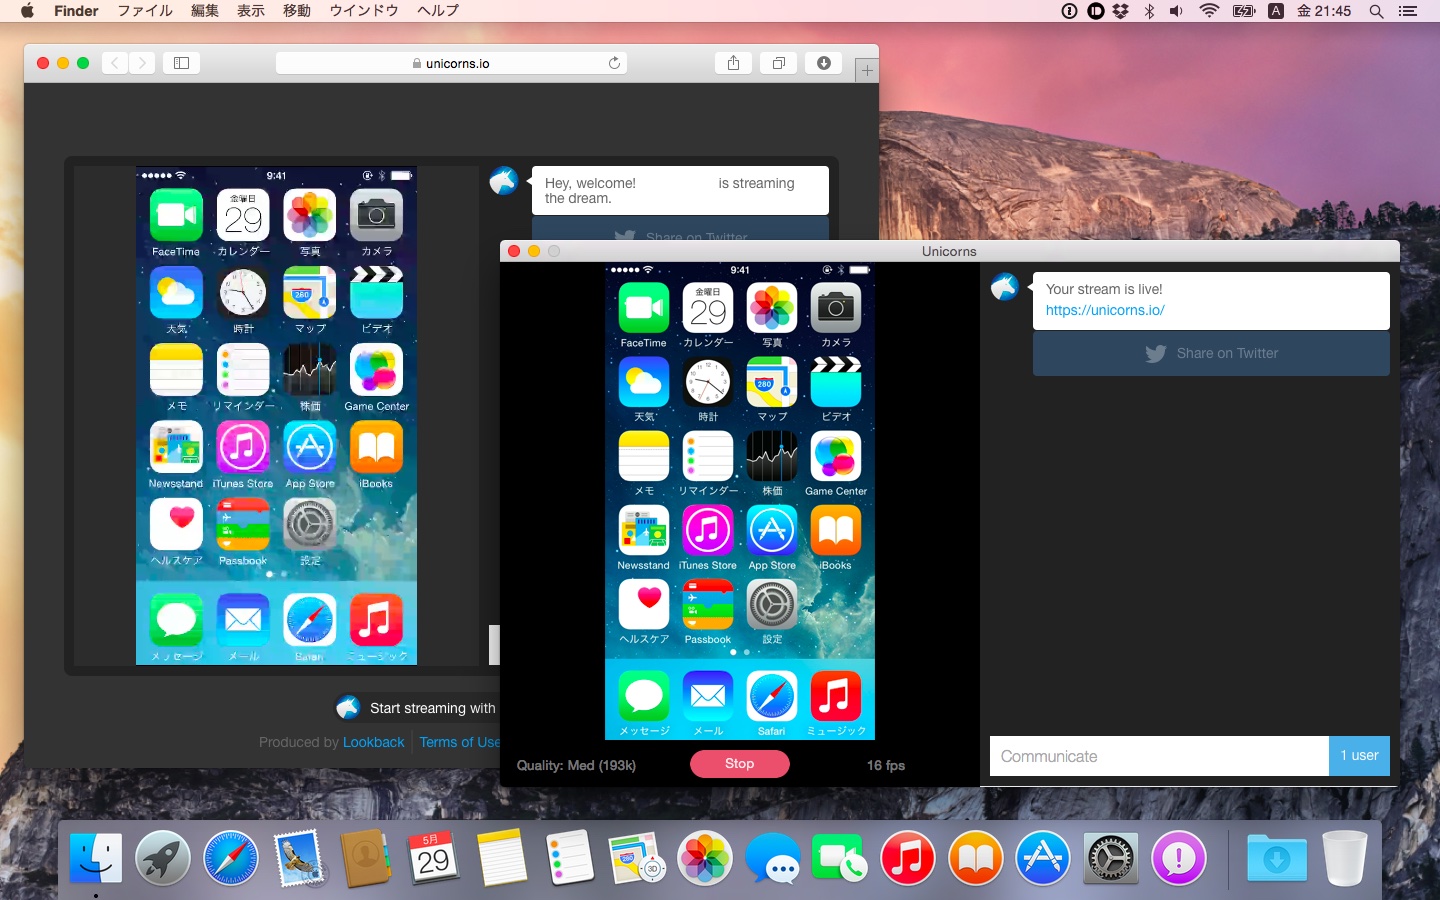The height and width of the screenshot is (900, 1440).
Task: Show the Safari sidebar
Action: (x=181, y=63)
